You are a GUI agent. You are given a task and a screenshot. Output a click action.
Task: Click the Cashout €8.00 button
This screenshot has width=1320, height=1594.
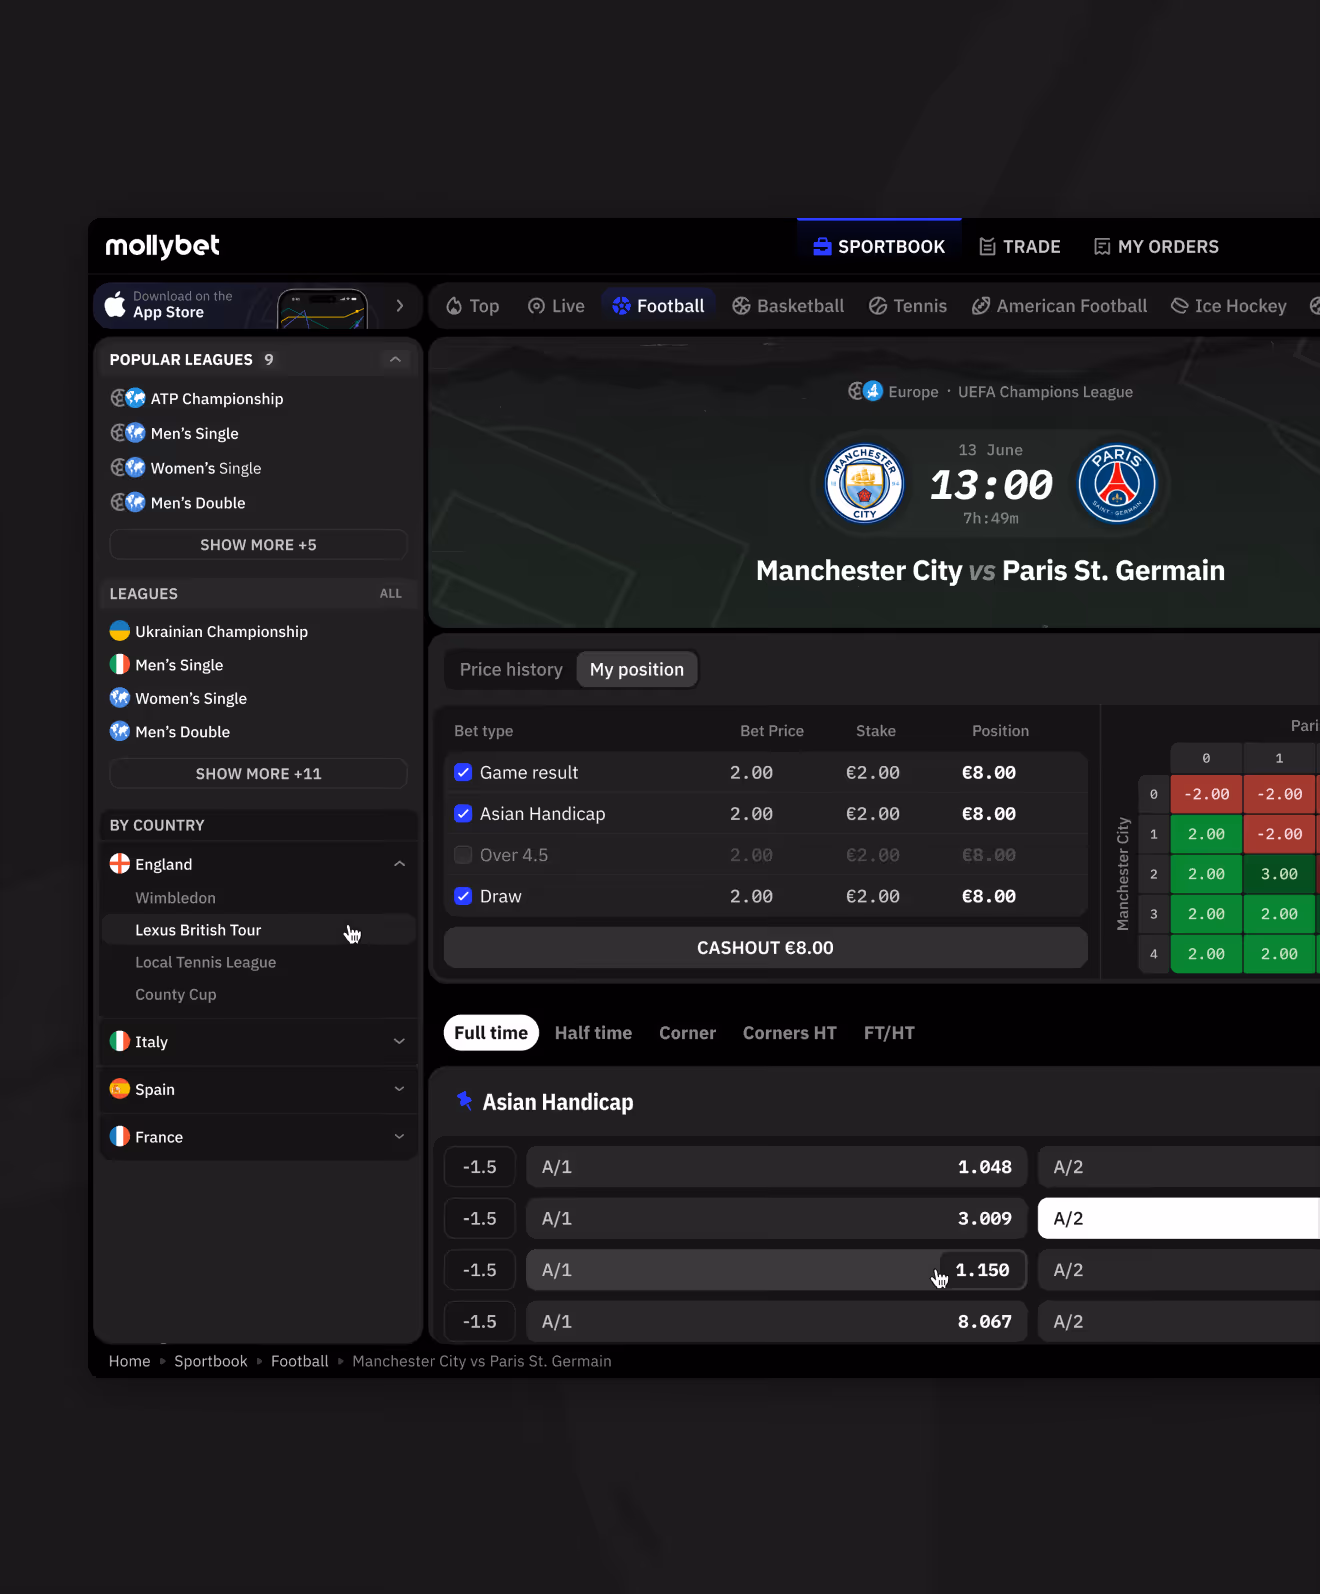pyautogui.click(x=765, y=947)
